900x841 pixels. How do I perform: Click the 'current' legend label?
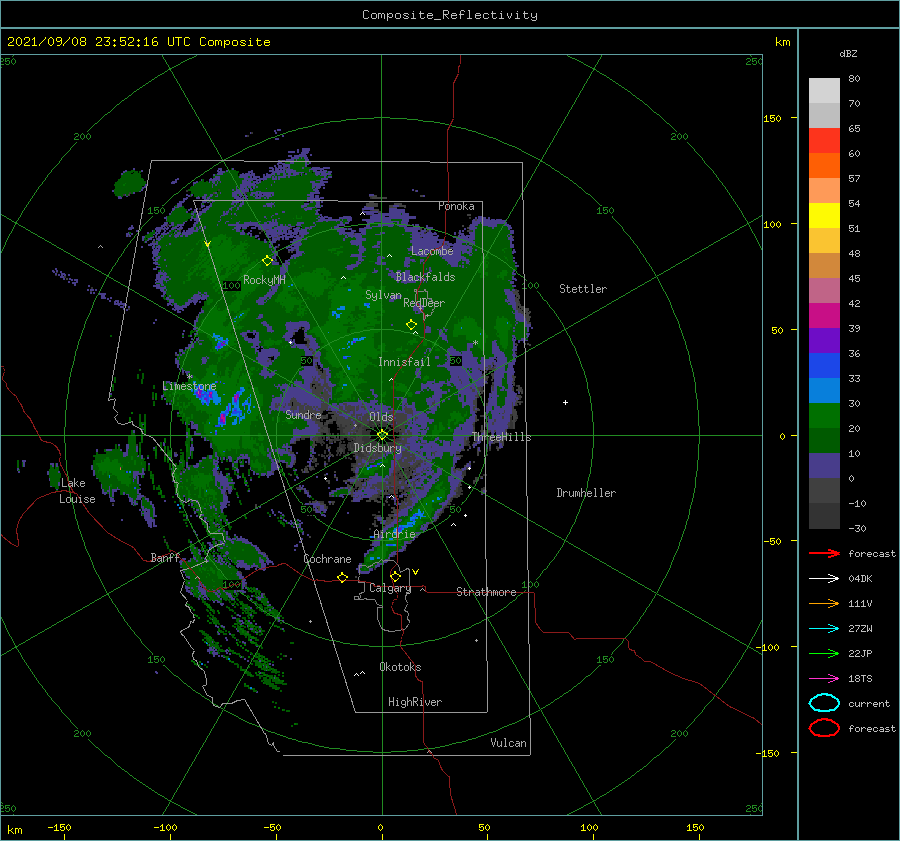(x=869, y=703)
